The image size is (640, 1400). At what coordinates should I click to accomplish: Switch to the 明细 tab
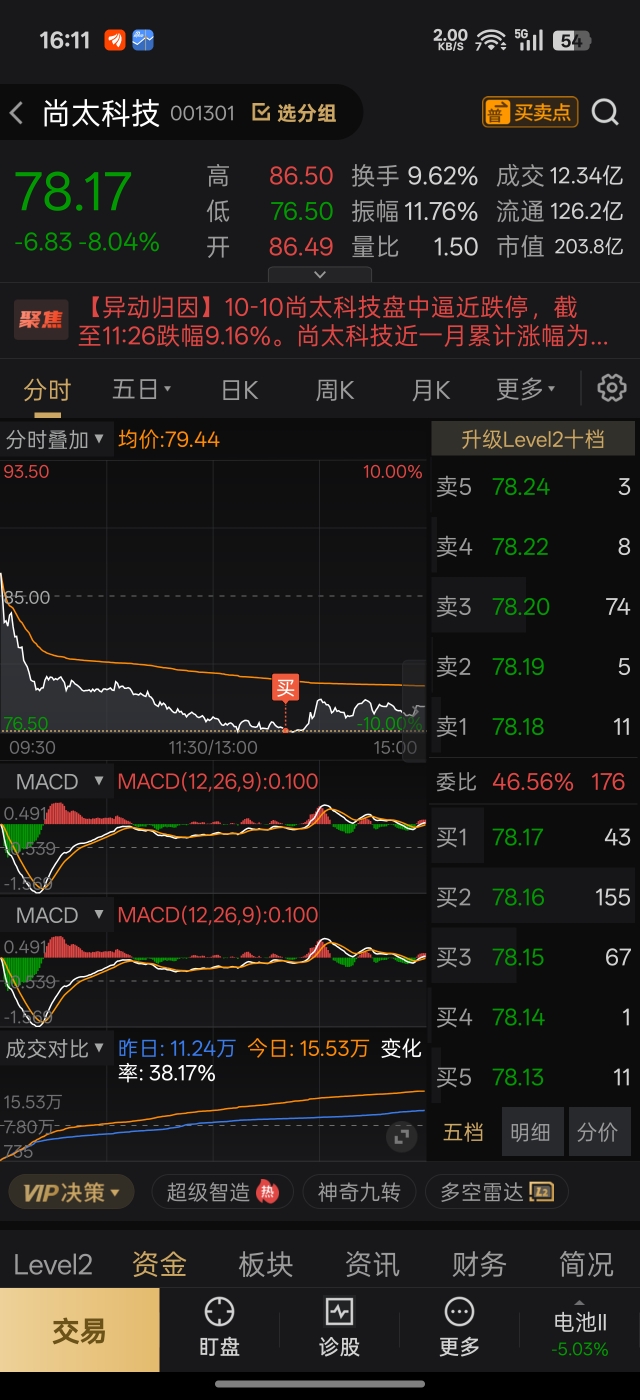pyautogui.click(x=531, y=1132)
